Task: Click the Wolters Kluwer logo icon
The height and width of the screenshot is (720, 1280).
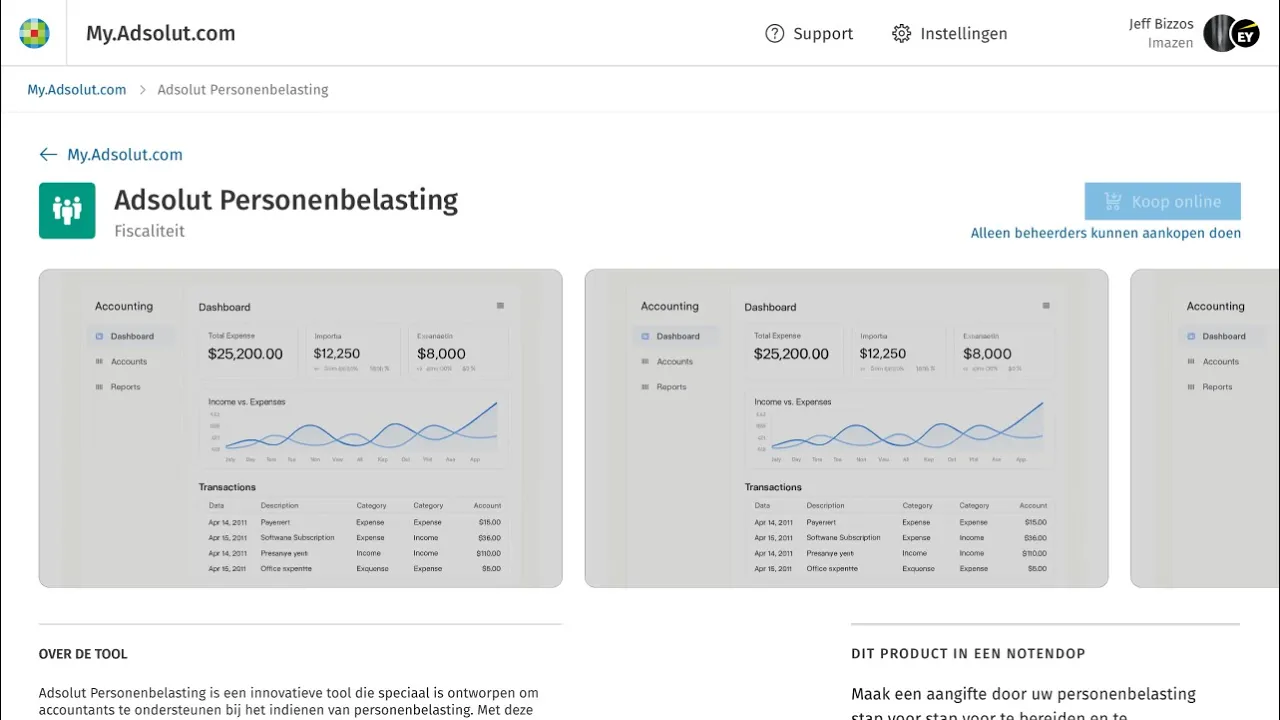Action: [34, 33]
